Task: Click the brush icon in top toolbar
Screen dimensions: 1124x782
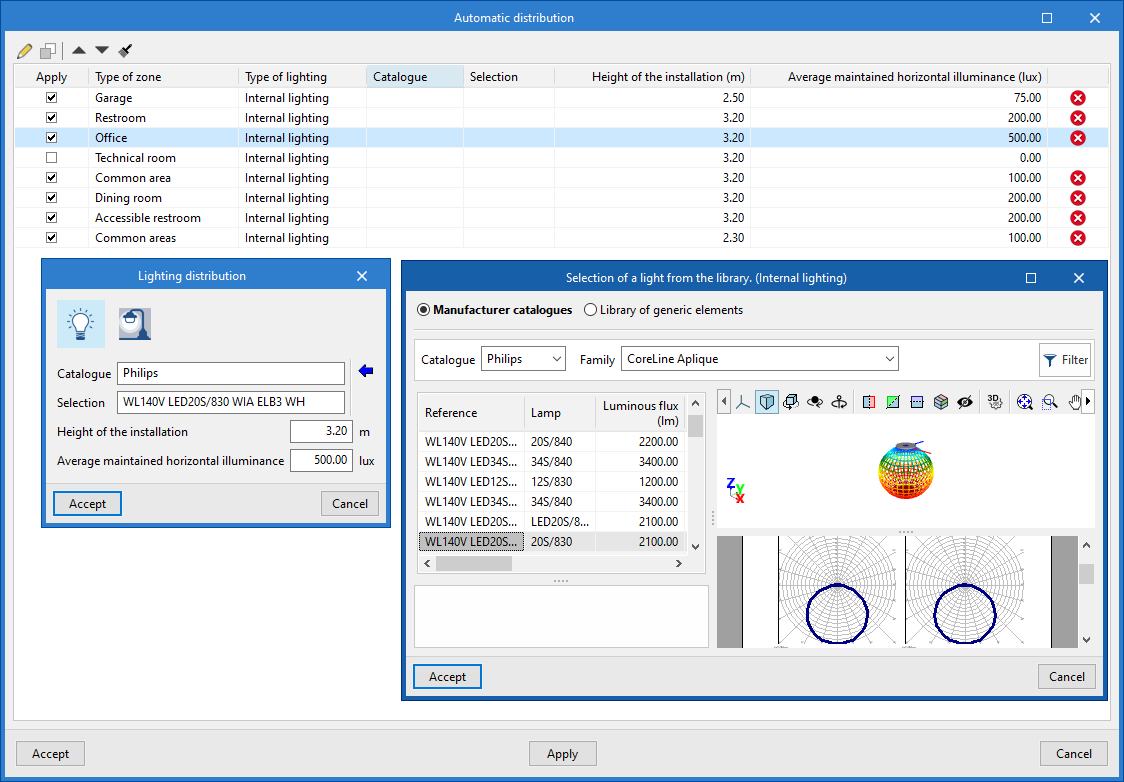Action: [126, 51]
